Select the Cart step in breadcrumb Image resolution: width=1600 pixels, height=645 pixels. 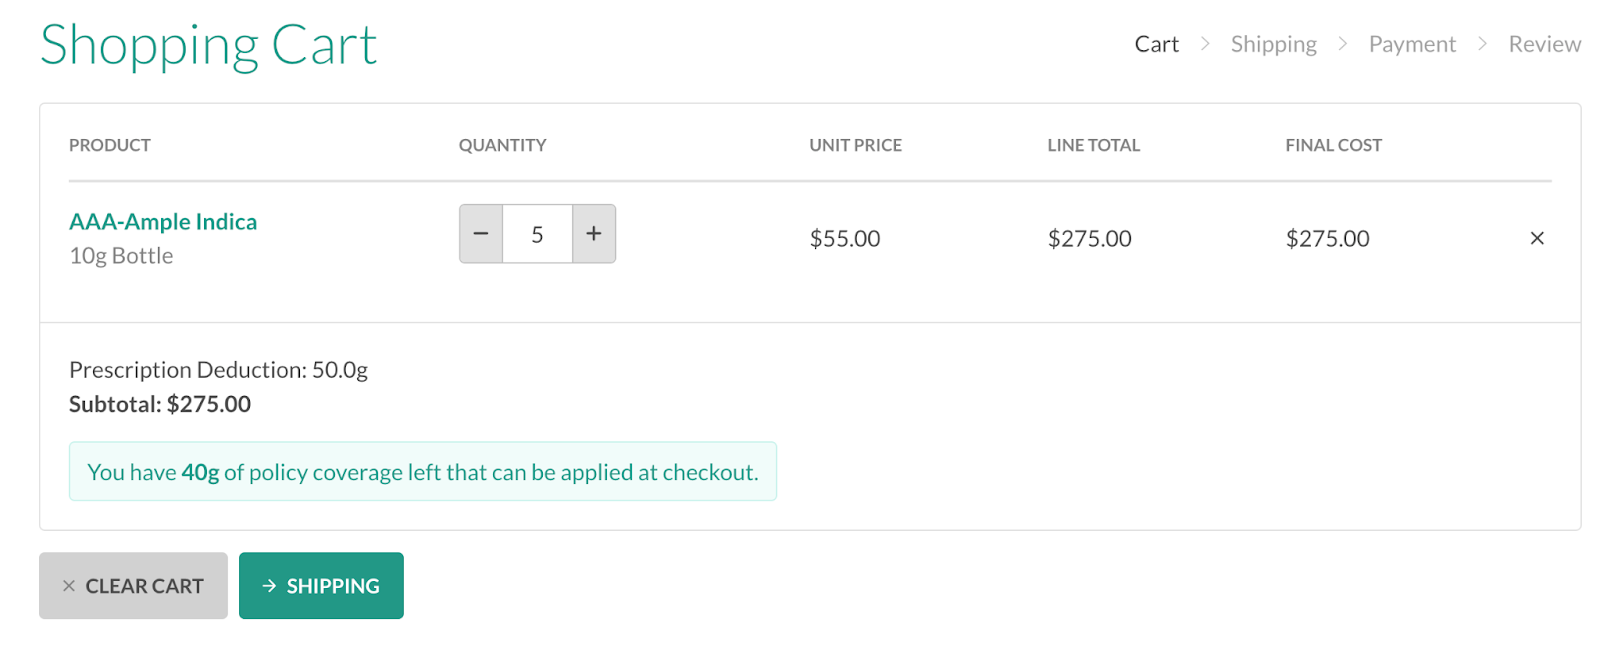1156,44
